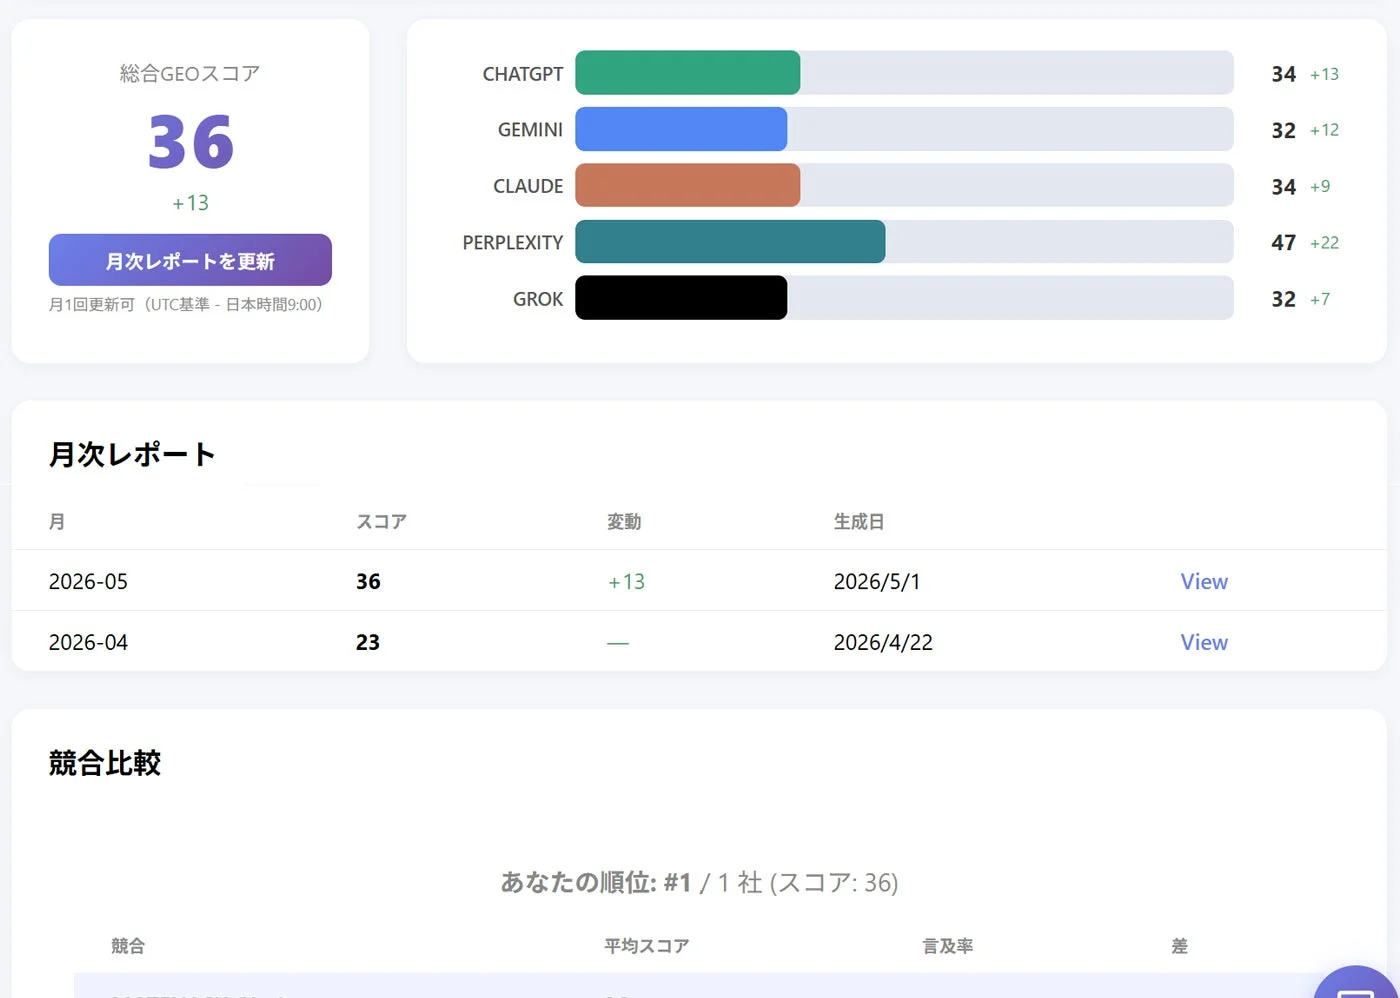The height and width of the screenshot is (998, 1400).
Task: Click the score 23 in the 2026-04 row
Action: click(x=368, y=642)
